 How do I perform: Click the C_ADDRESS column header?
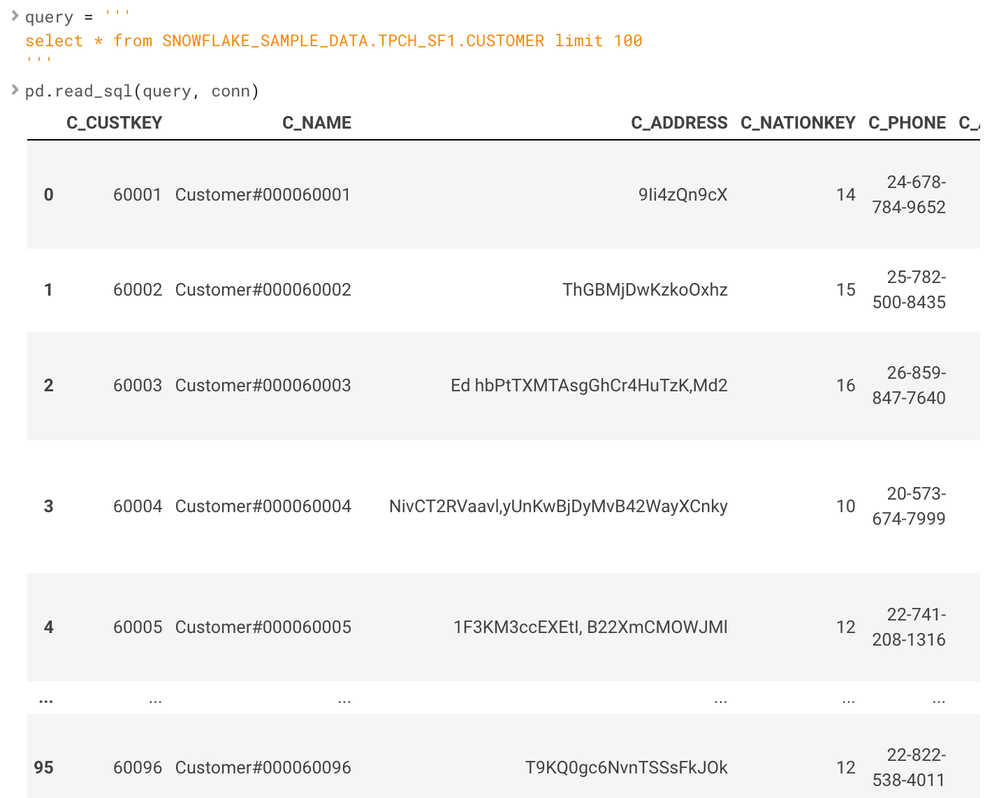click(679, 123)
